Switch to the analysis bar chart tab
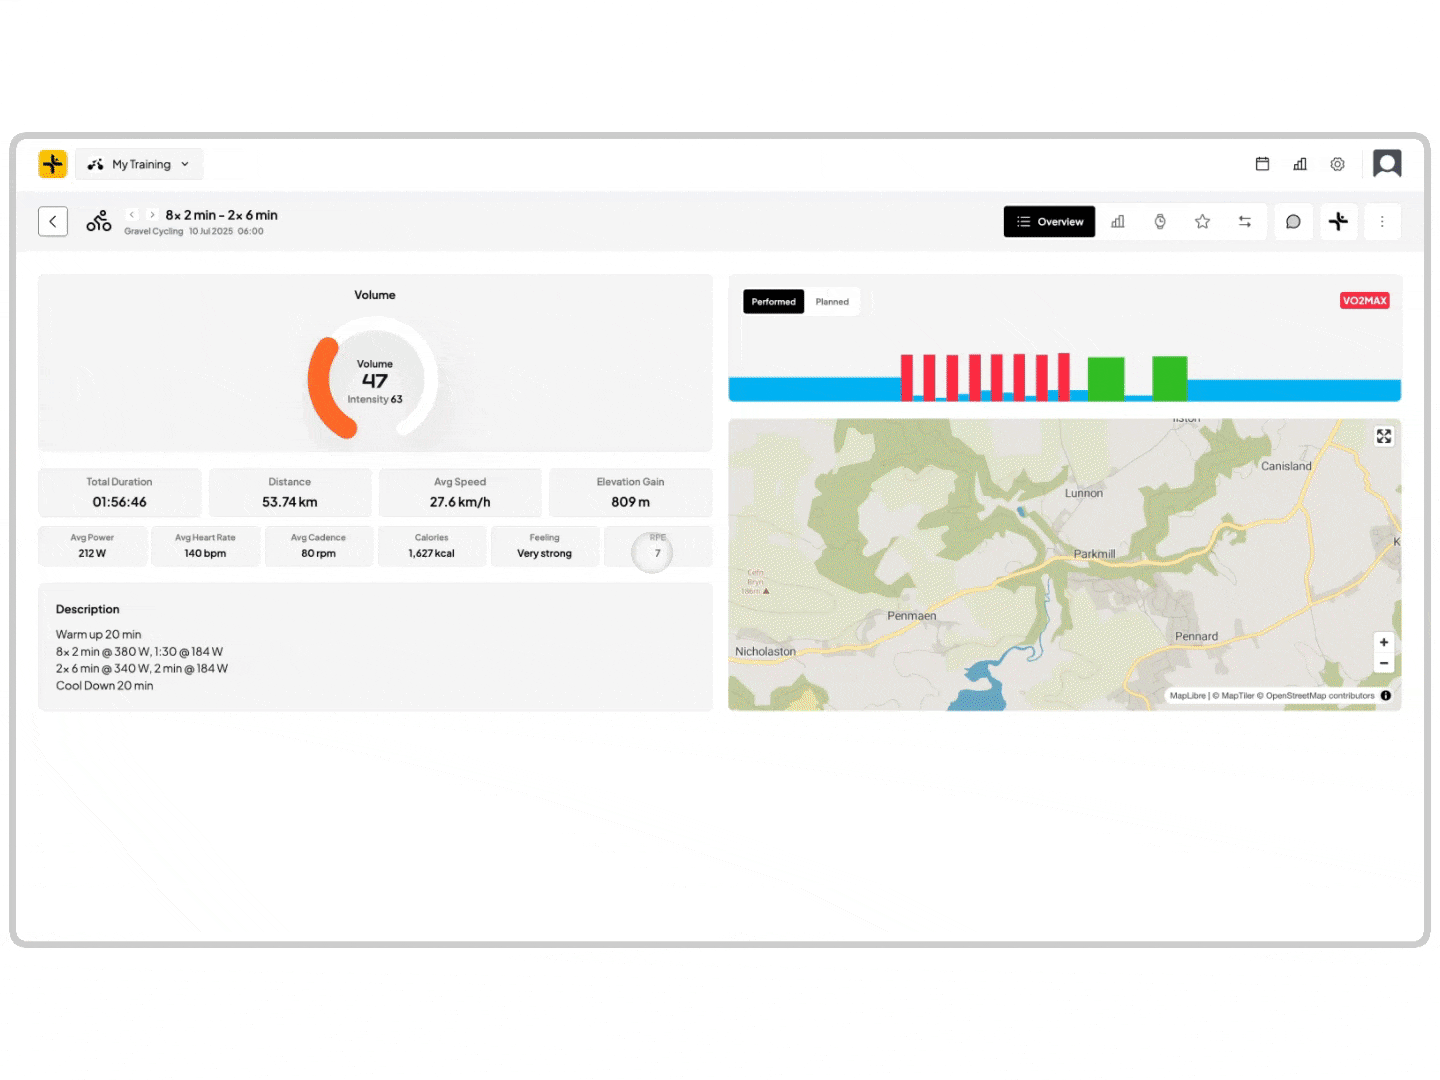 (x=1118, y=222)
